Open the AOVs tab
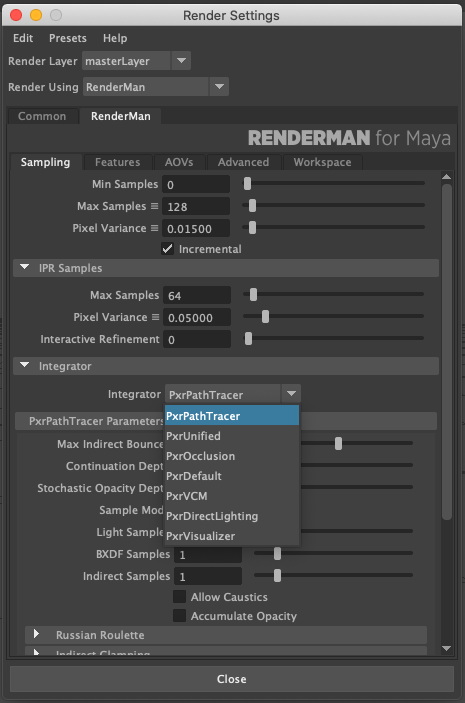This screenshot has width=465, height=703. pos(179,162)
